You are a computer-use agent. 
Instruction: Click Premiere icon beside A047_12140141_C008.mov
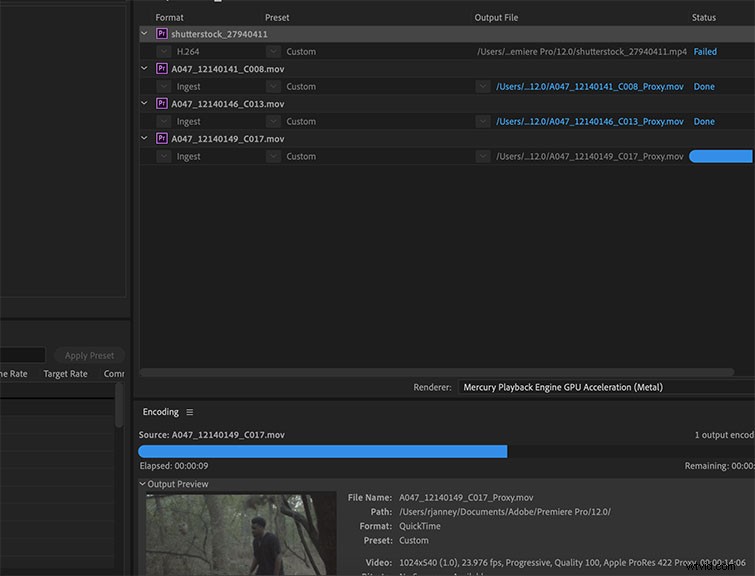(x=162, y=69)
